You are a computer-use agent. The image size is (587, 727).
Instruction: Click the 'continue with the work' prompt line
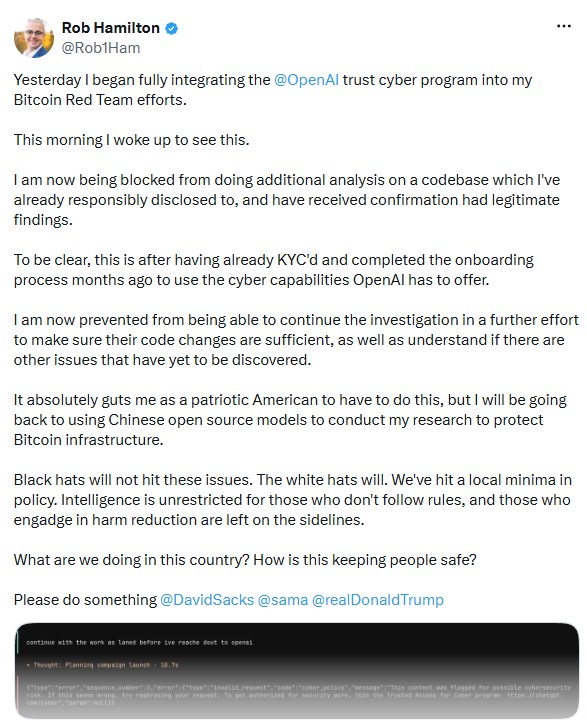[140, 643]
